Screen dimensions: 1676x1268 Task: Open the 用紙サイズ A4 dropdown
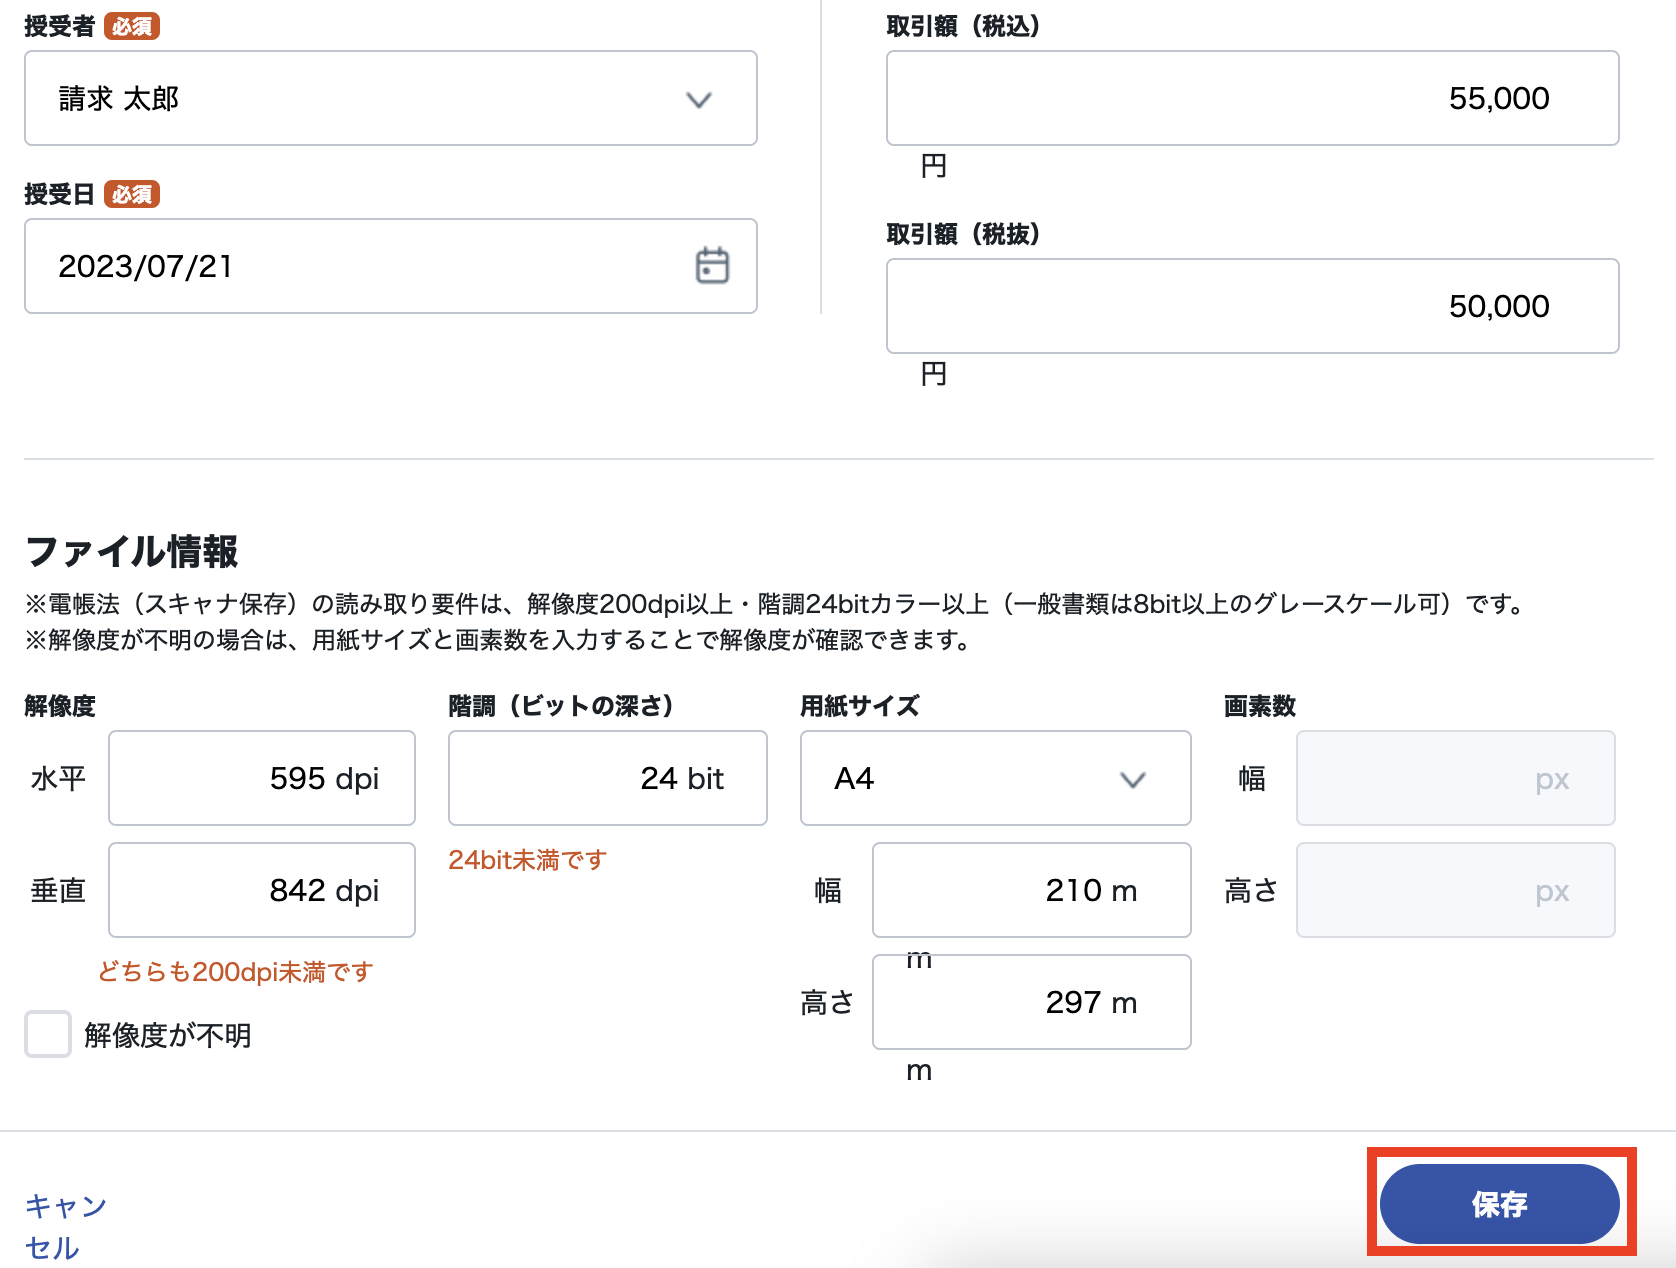point(995,778)
